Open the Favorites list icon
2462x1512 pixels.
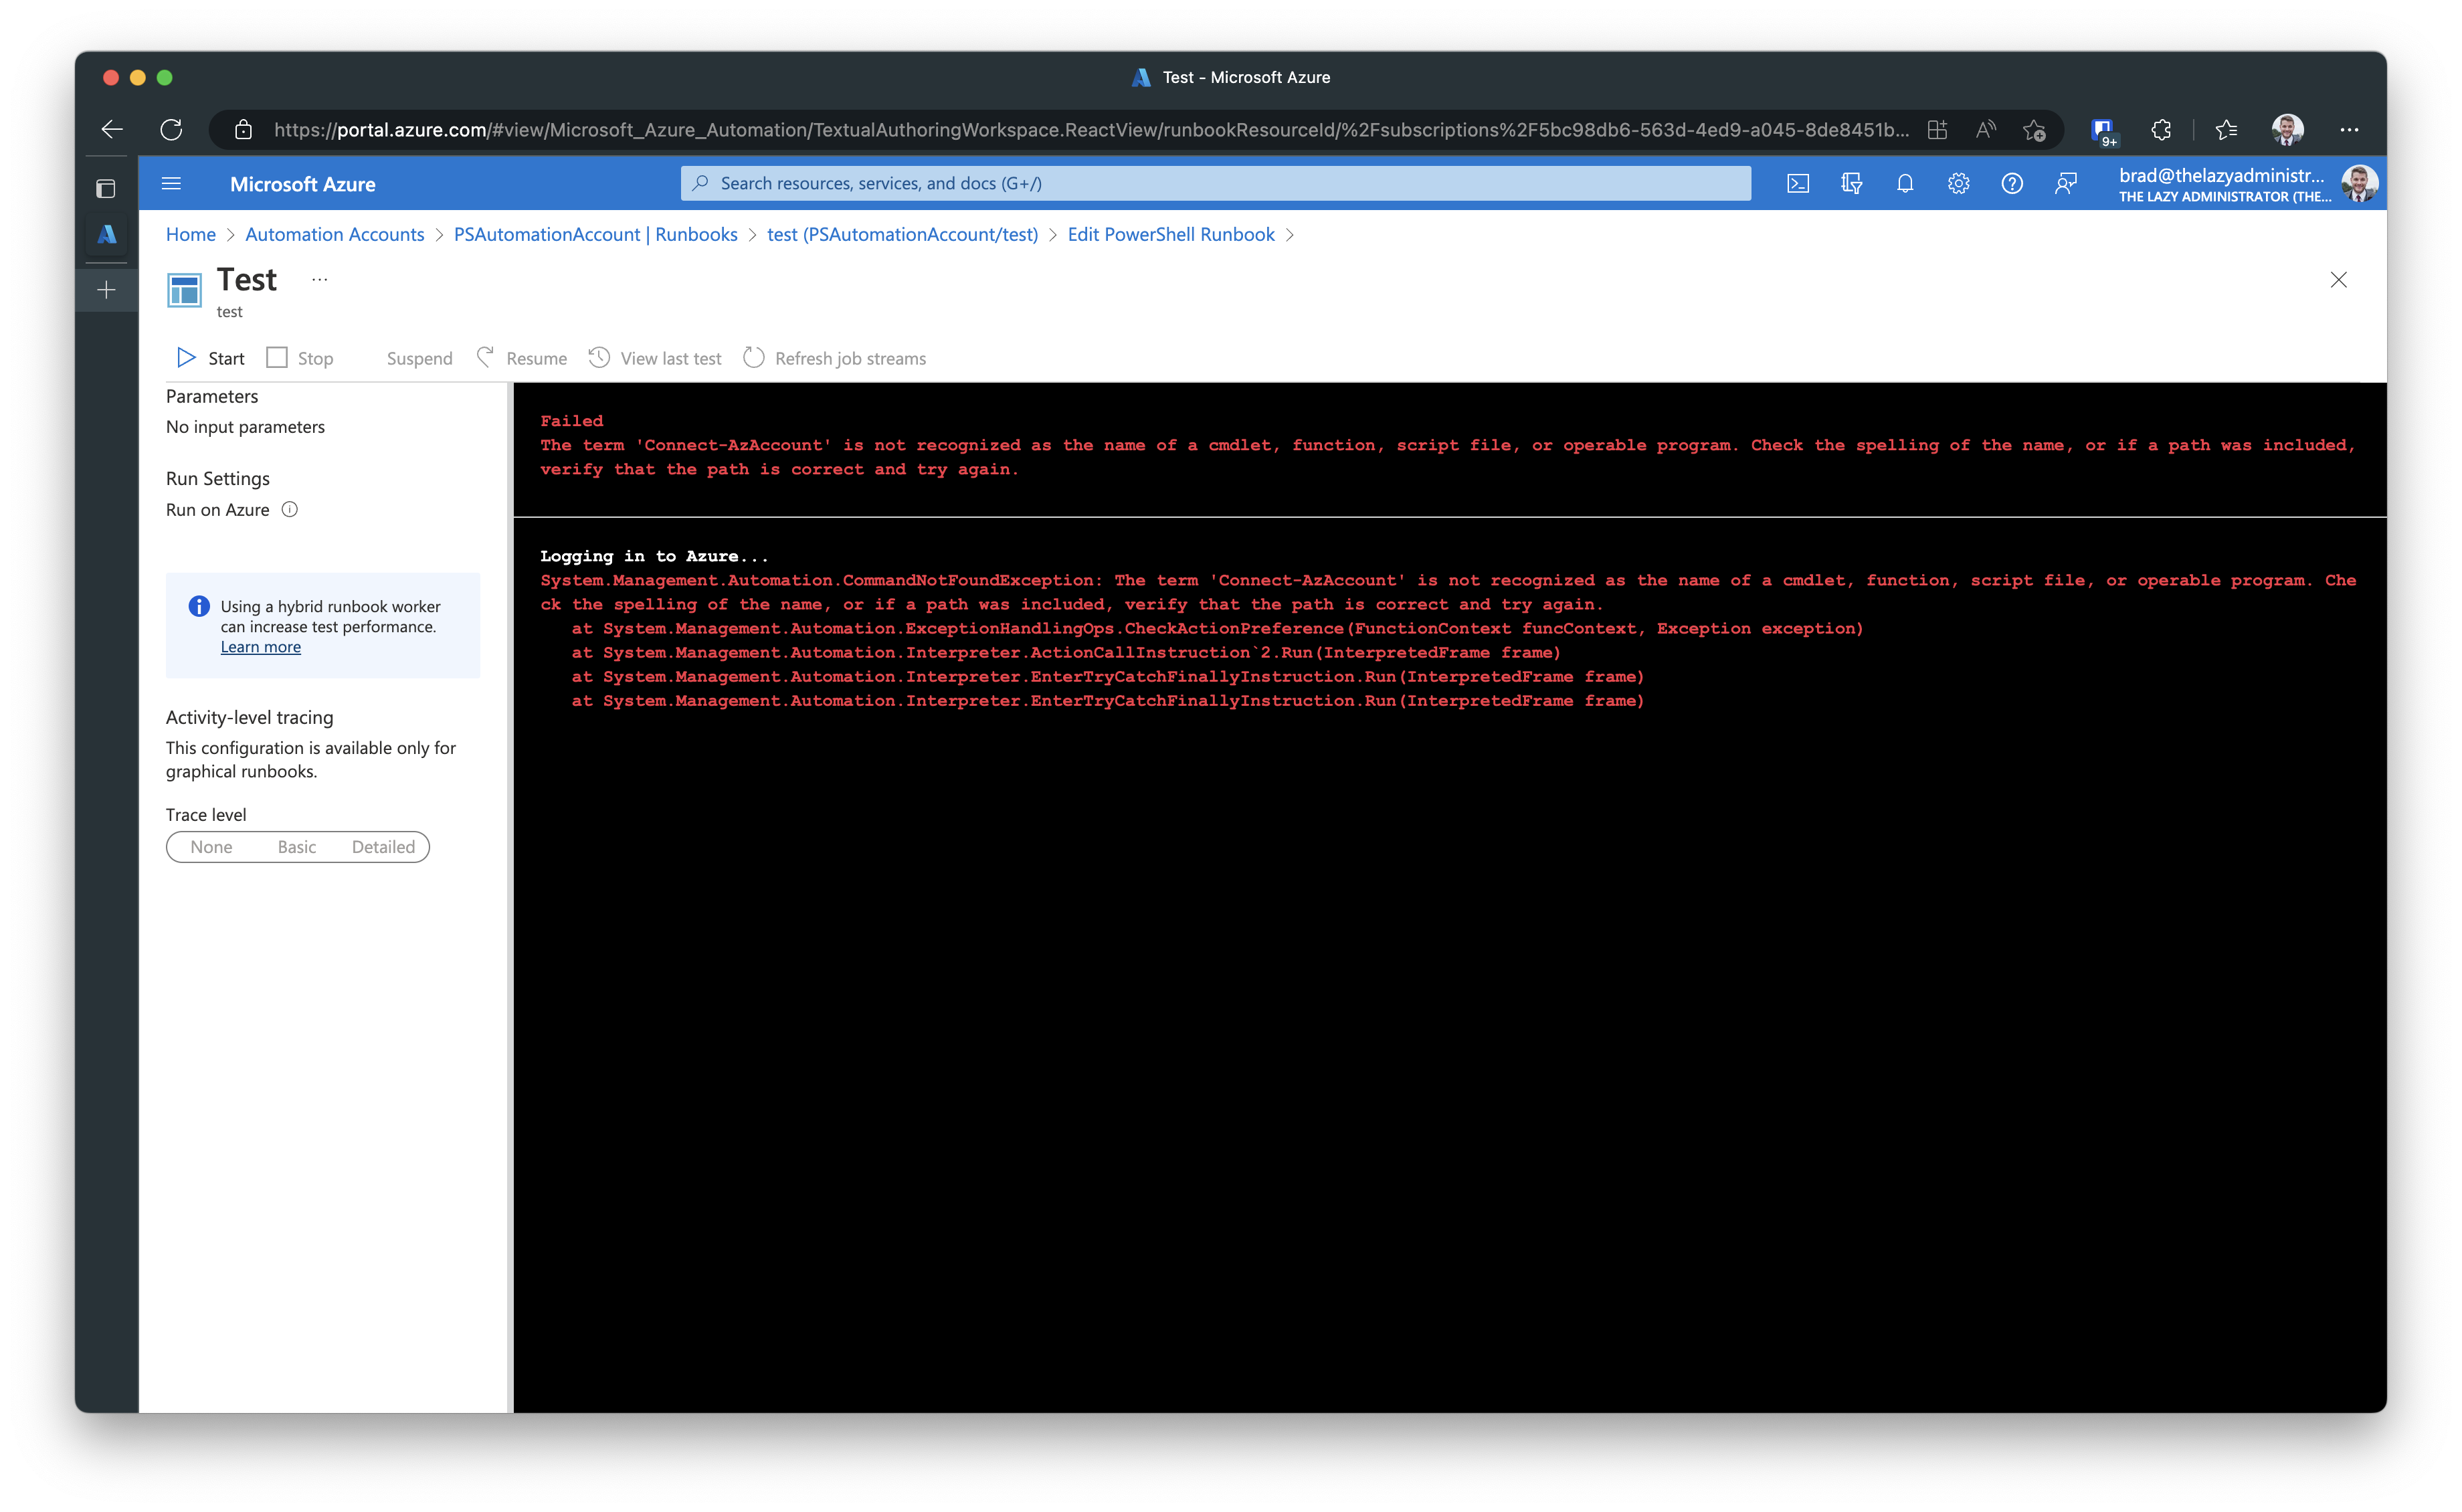click(x=2226, y=130)
